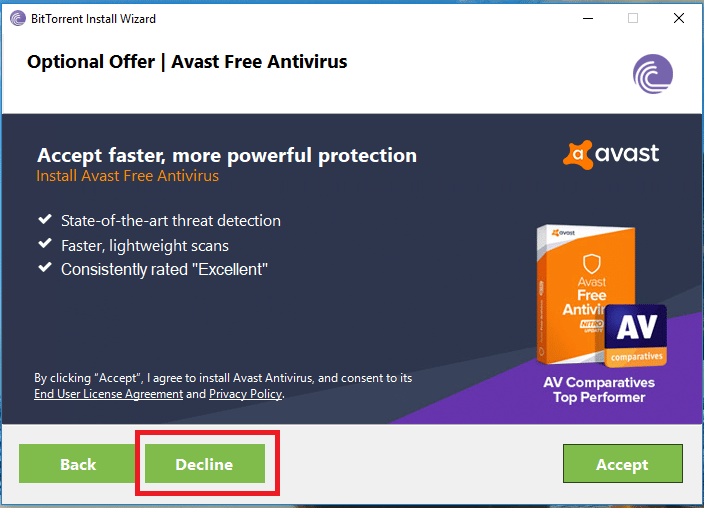Click the avast wordmark text
Viewport: 704px width, 508px height.
(x=627, y=153)
